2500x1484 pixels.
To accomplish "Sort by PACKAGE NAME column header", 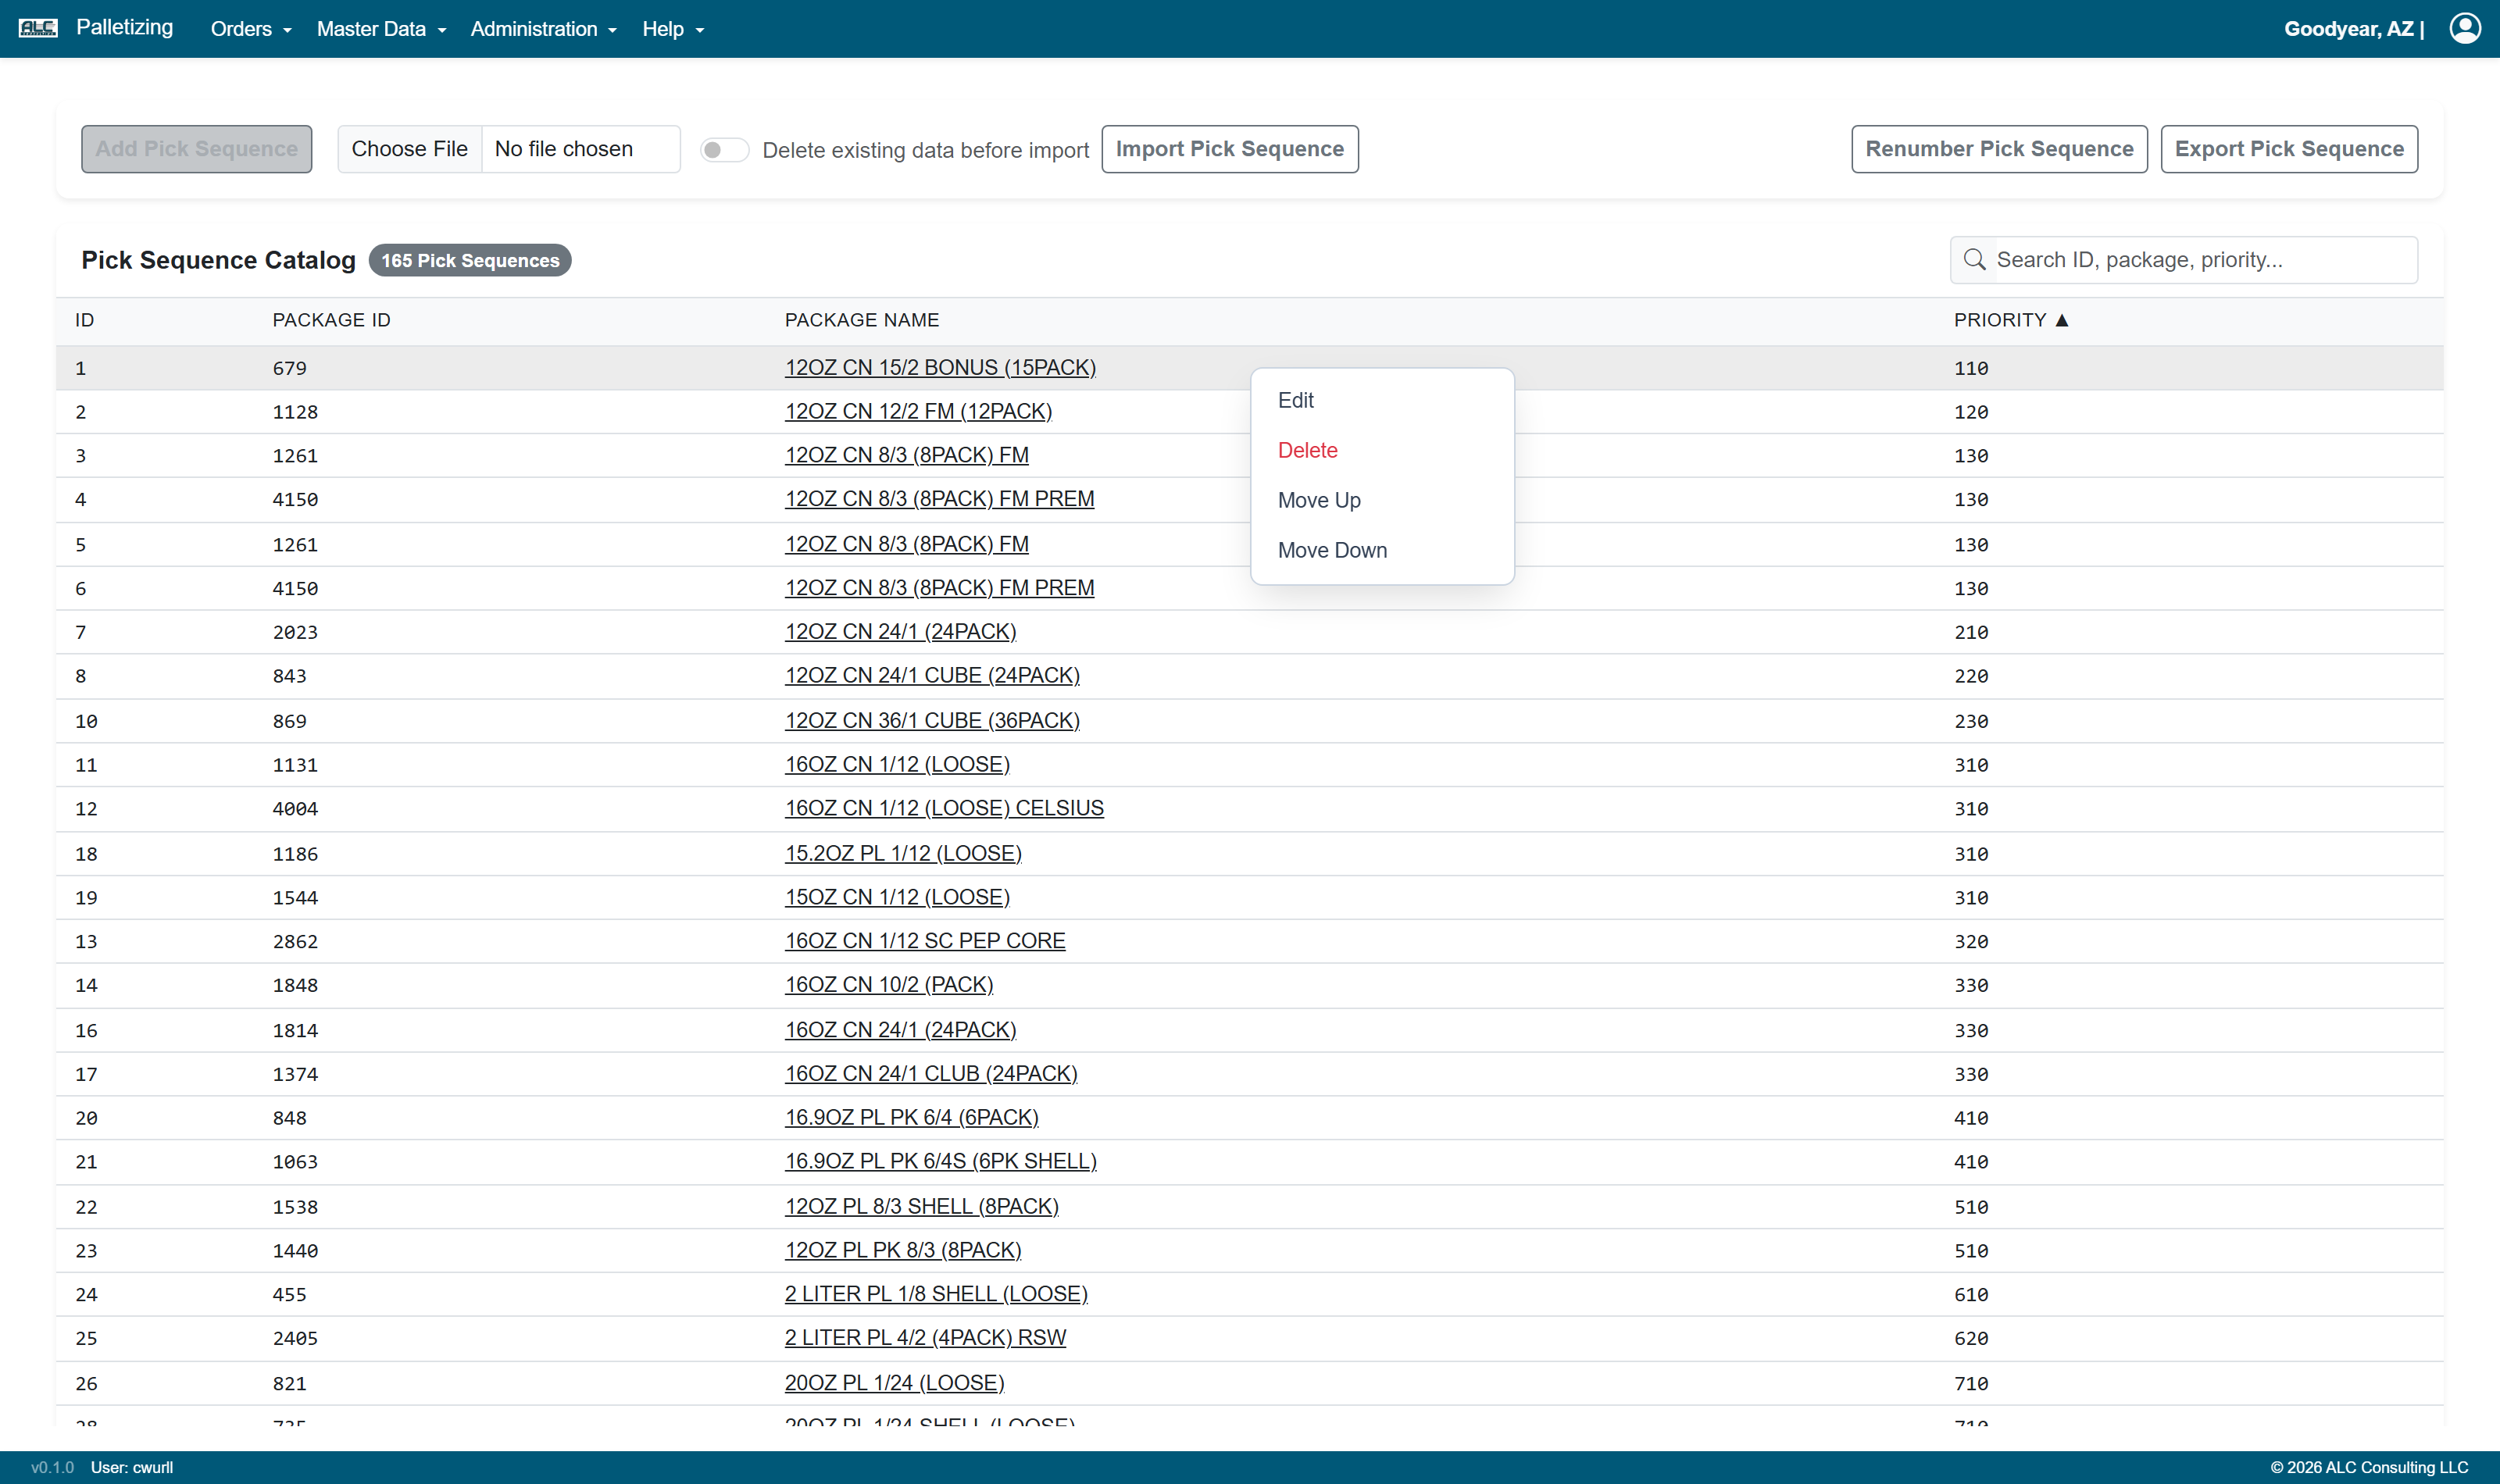I will tap(862, 320).
